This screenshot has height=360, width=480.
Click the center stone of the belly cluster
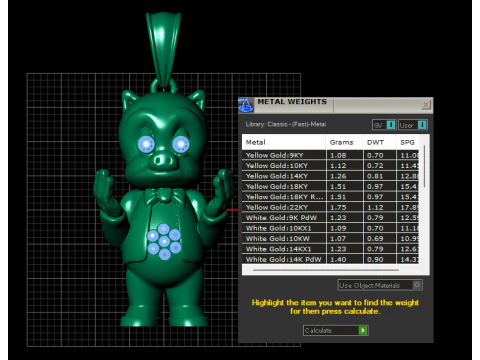tap(164, 241)
